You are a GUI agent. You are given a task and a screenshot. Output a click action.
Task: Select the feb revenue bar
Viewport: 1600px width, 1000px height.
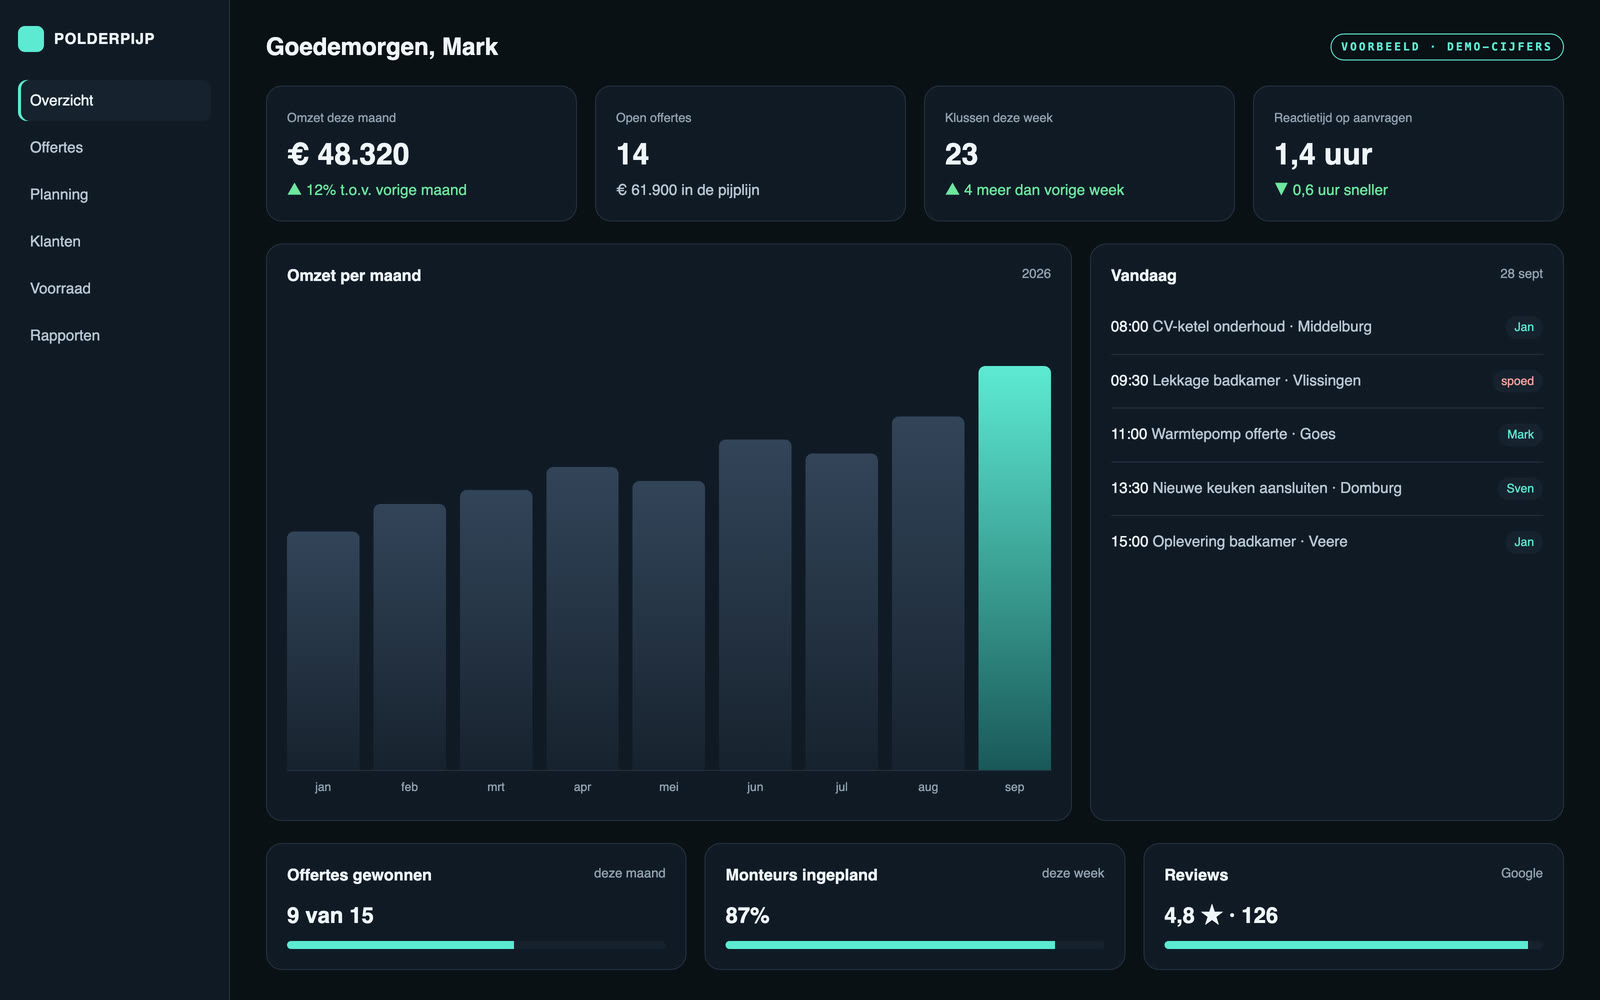point(409,637)
